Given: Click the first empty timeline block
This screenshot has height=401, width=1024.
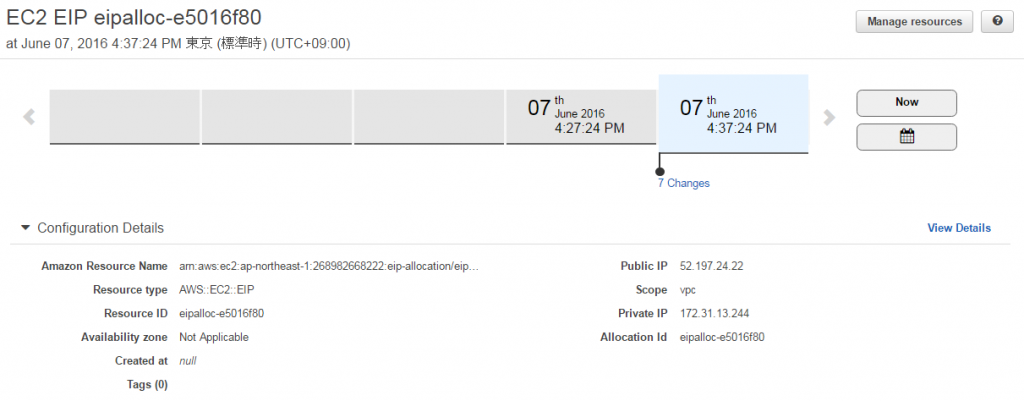Looking at the screenshot, I should 124,117.
